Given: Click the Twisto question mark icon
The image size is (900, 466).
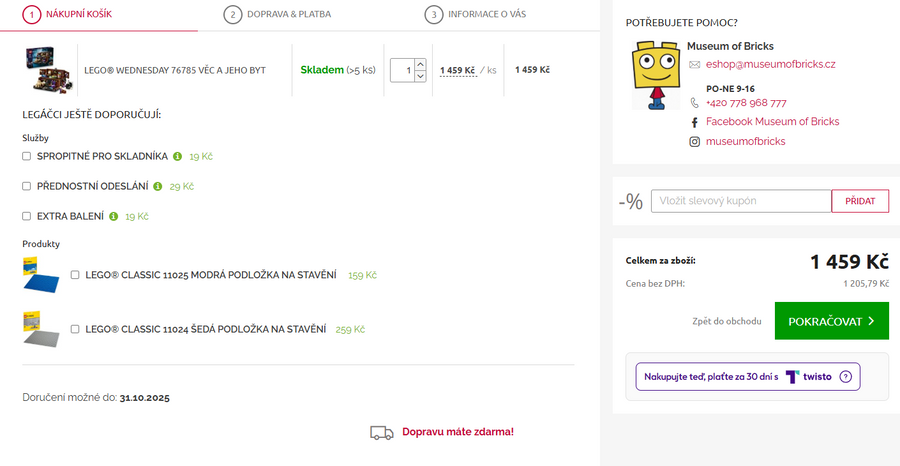Looking at the screenshot, I should tap(845, 377).
